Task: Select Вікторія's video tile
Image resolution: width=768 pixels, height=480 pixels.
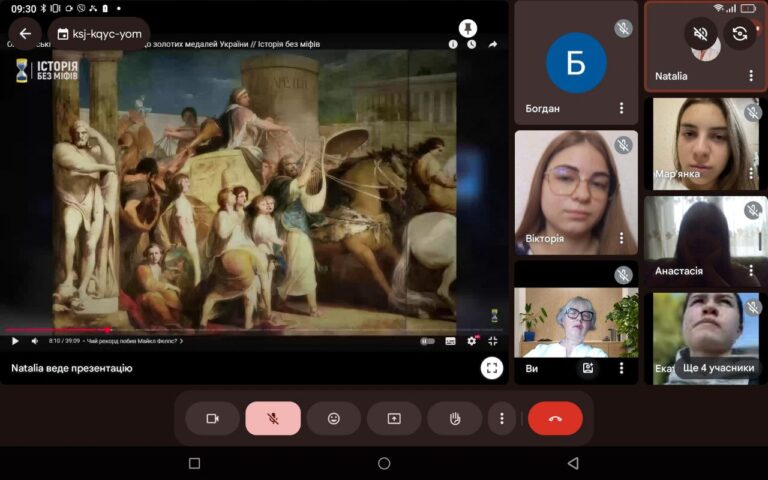Action: point(576,192)
